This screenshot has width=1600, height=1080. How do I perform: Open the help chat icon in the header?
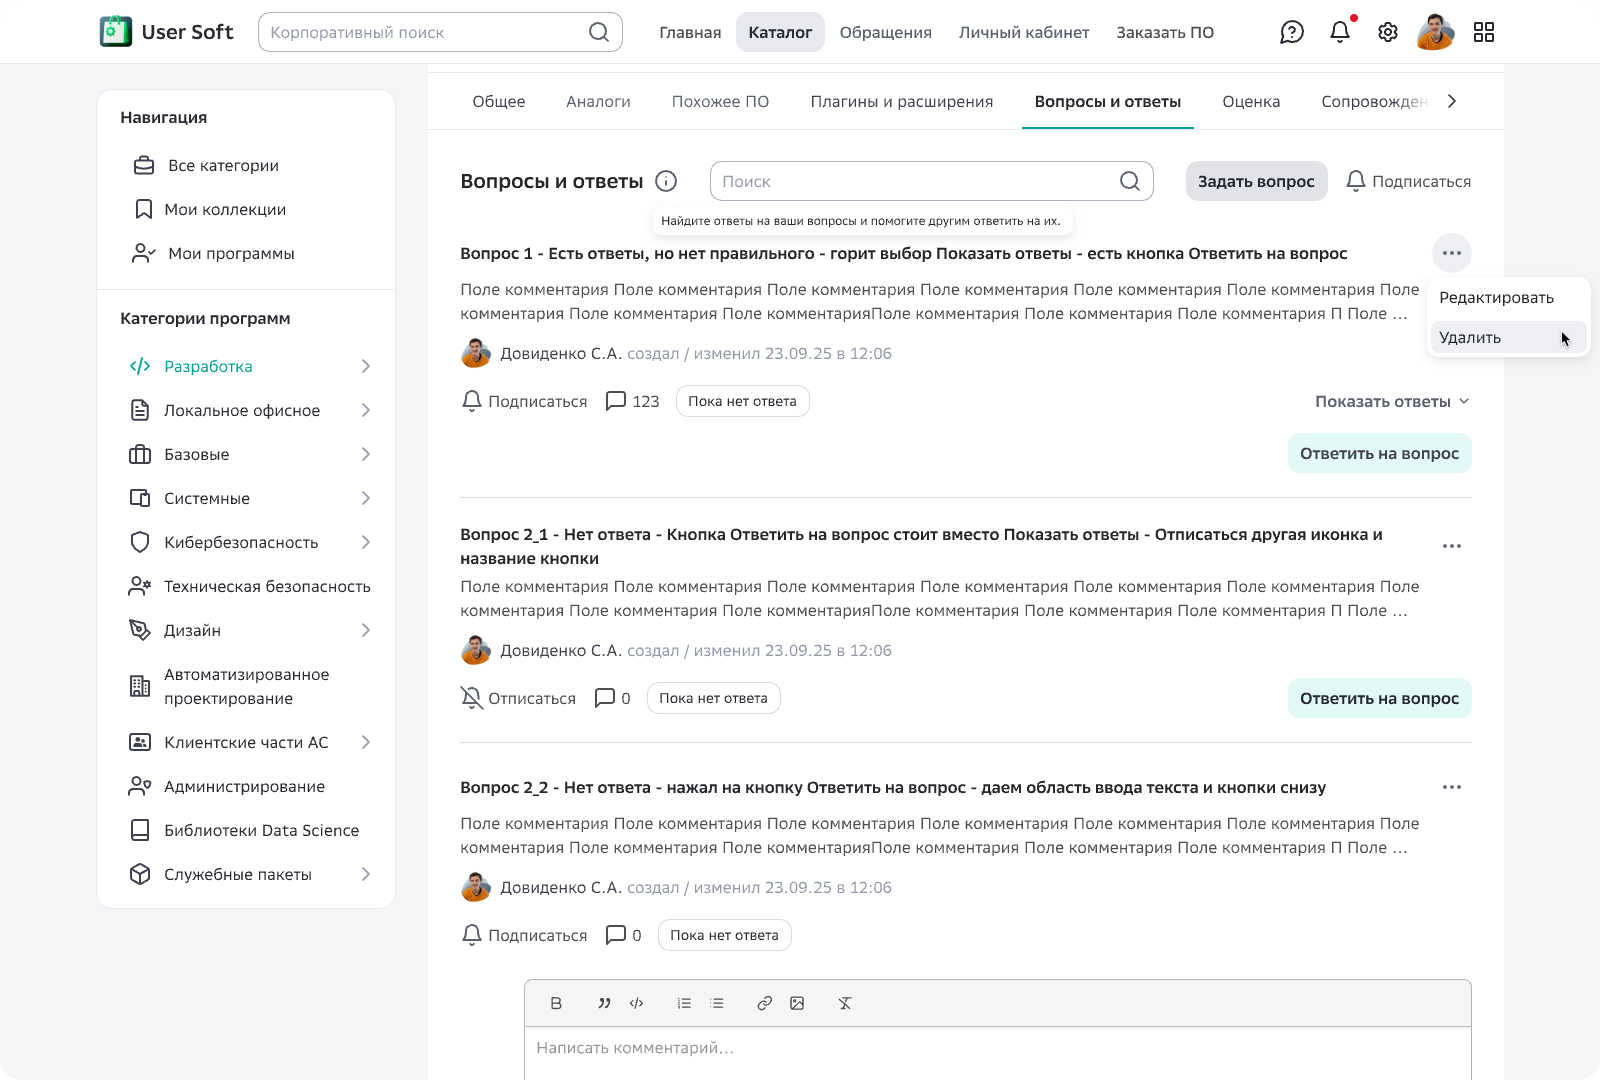point(1292,32)
